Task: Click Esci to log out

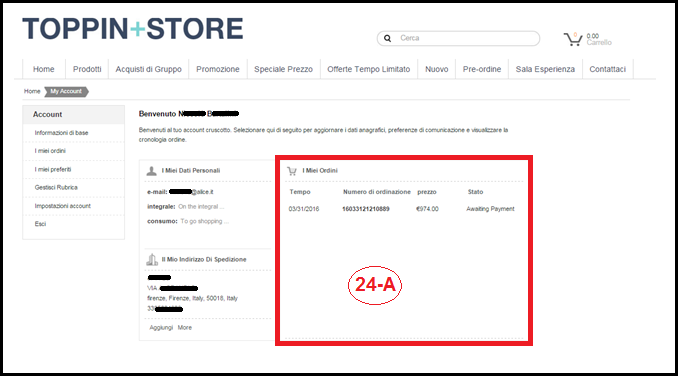Action: coord(40,224)
